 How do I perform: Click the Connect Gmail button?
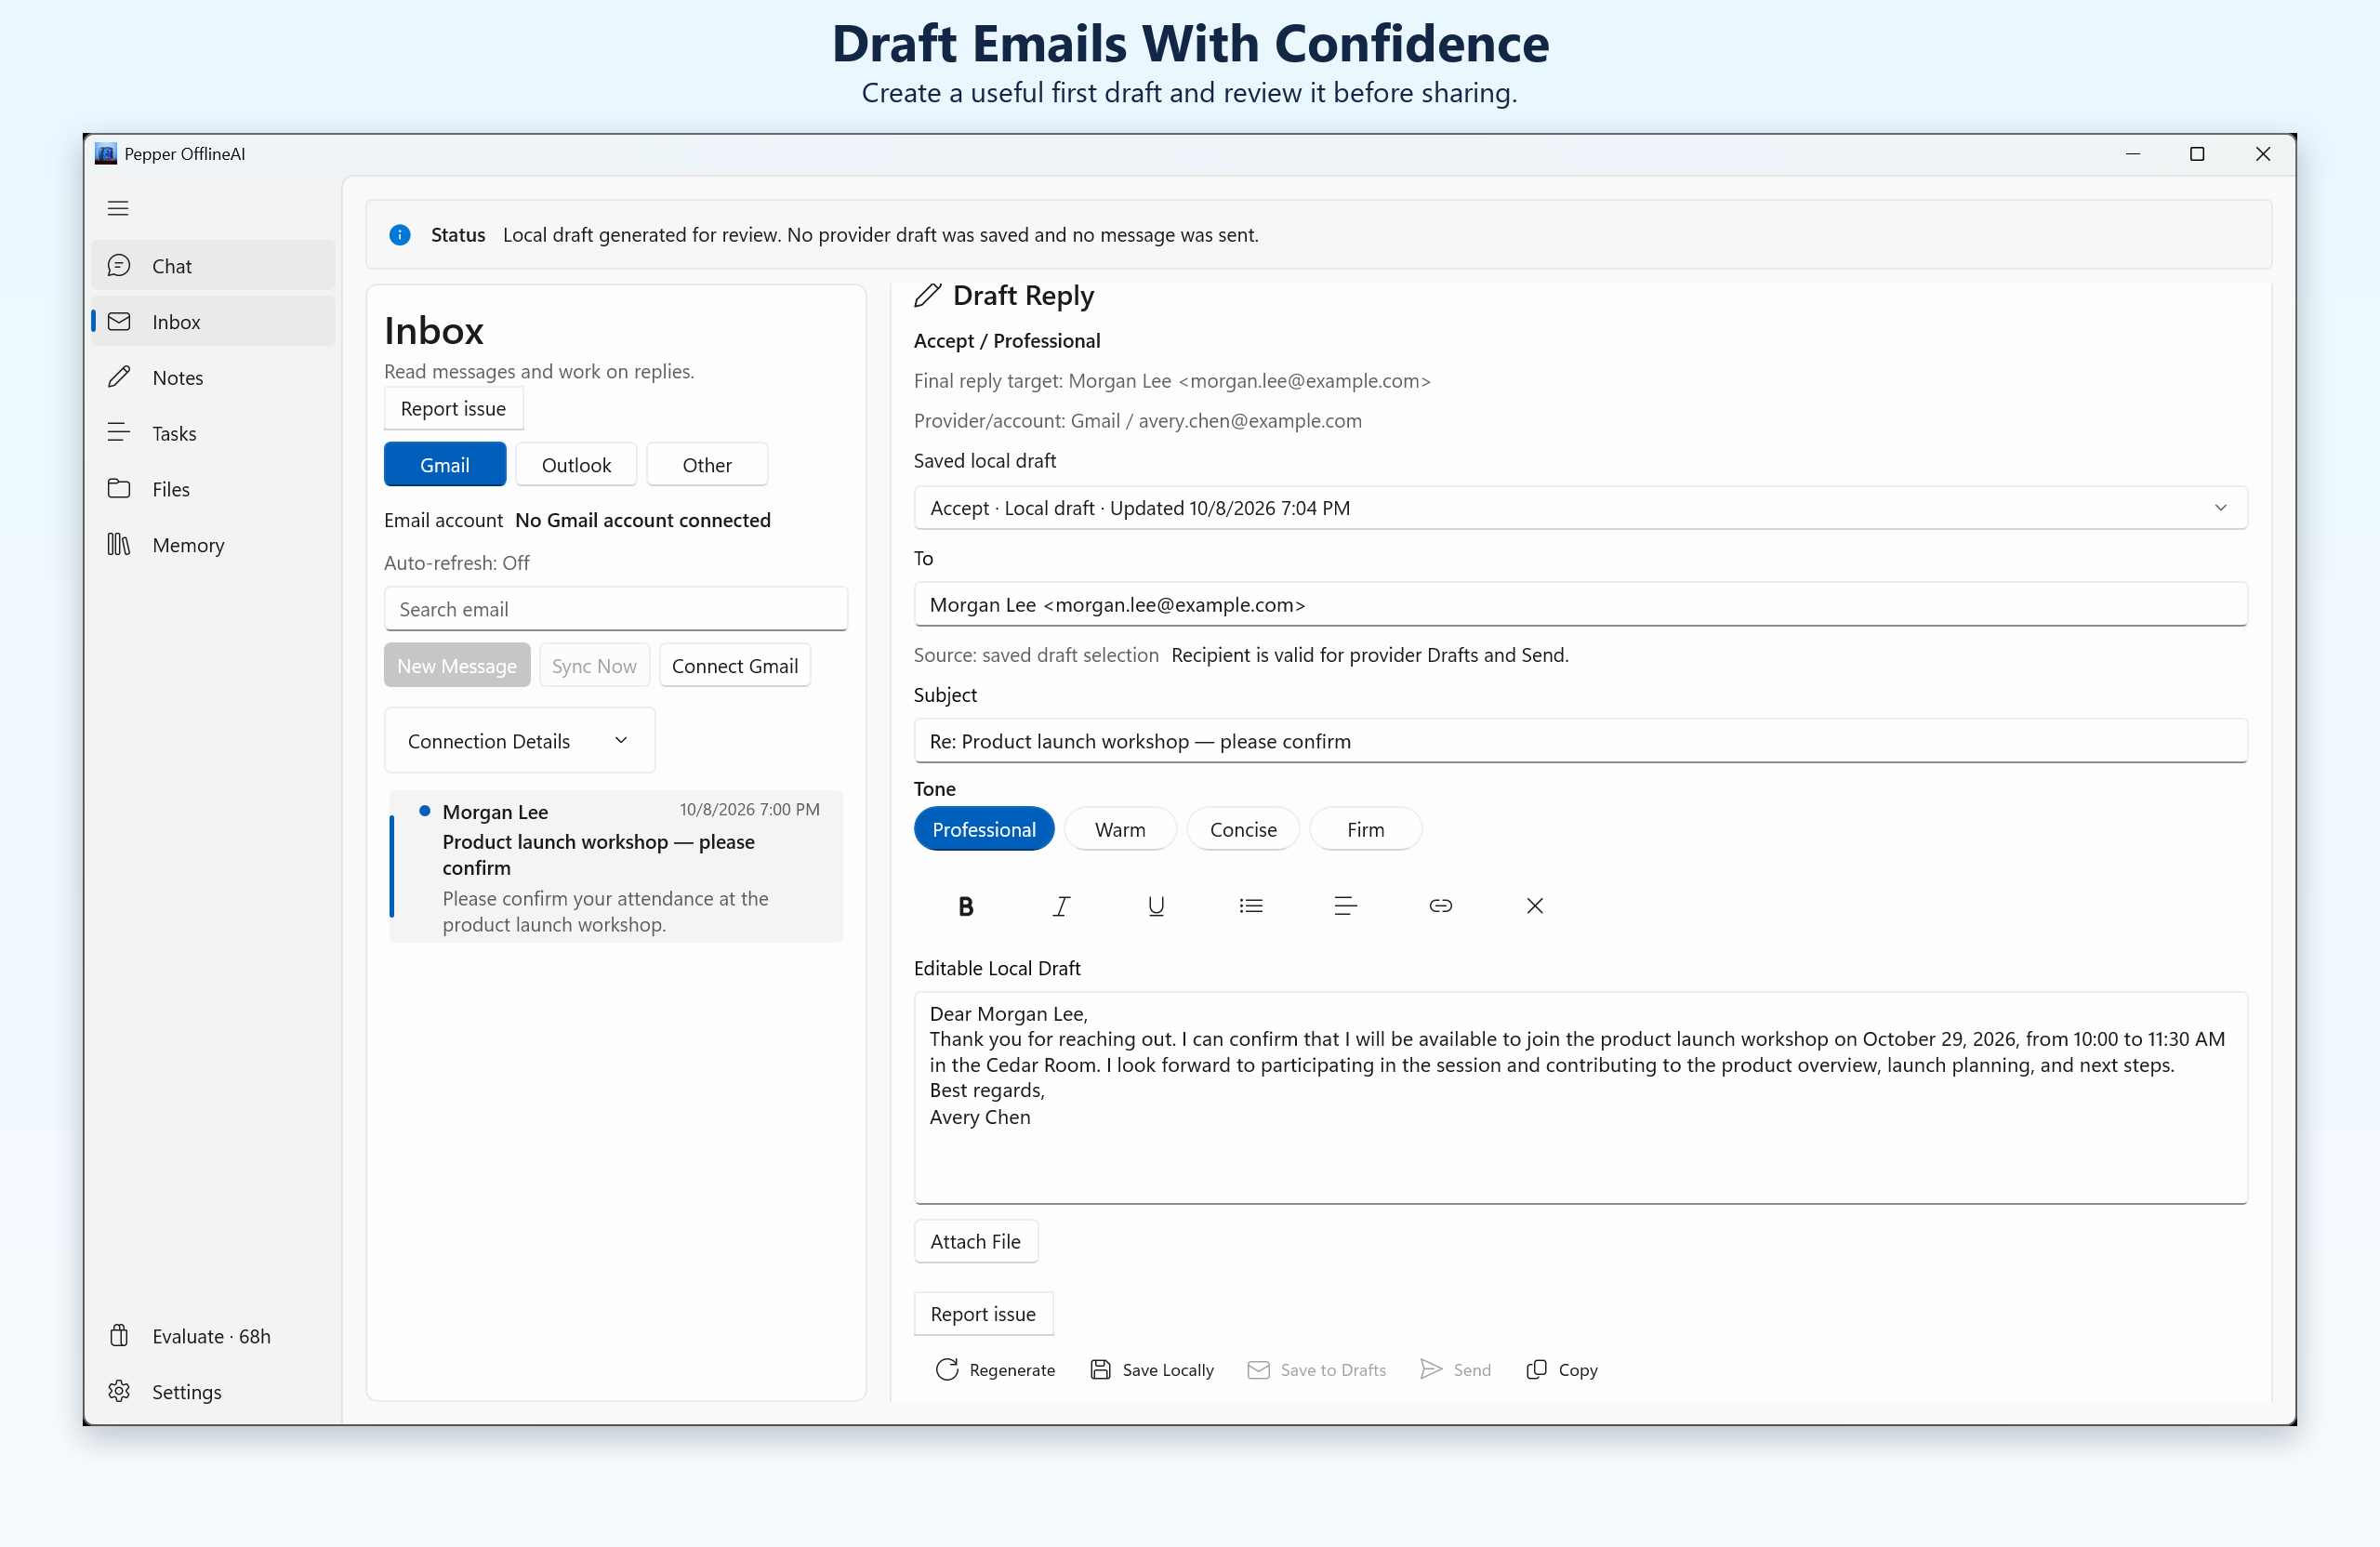(x=735, y=666)
